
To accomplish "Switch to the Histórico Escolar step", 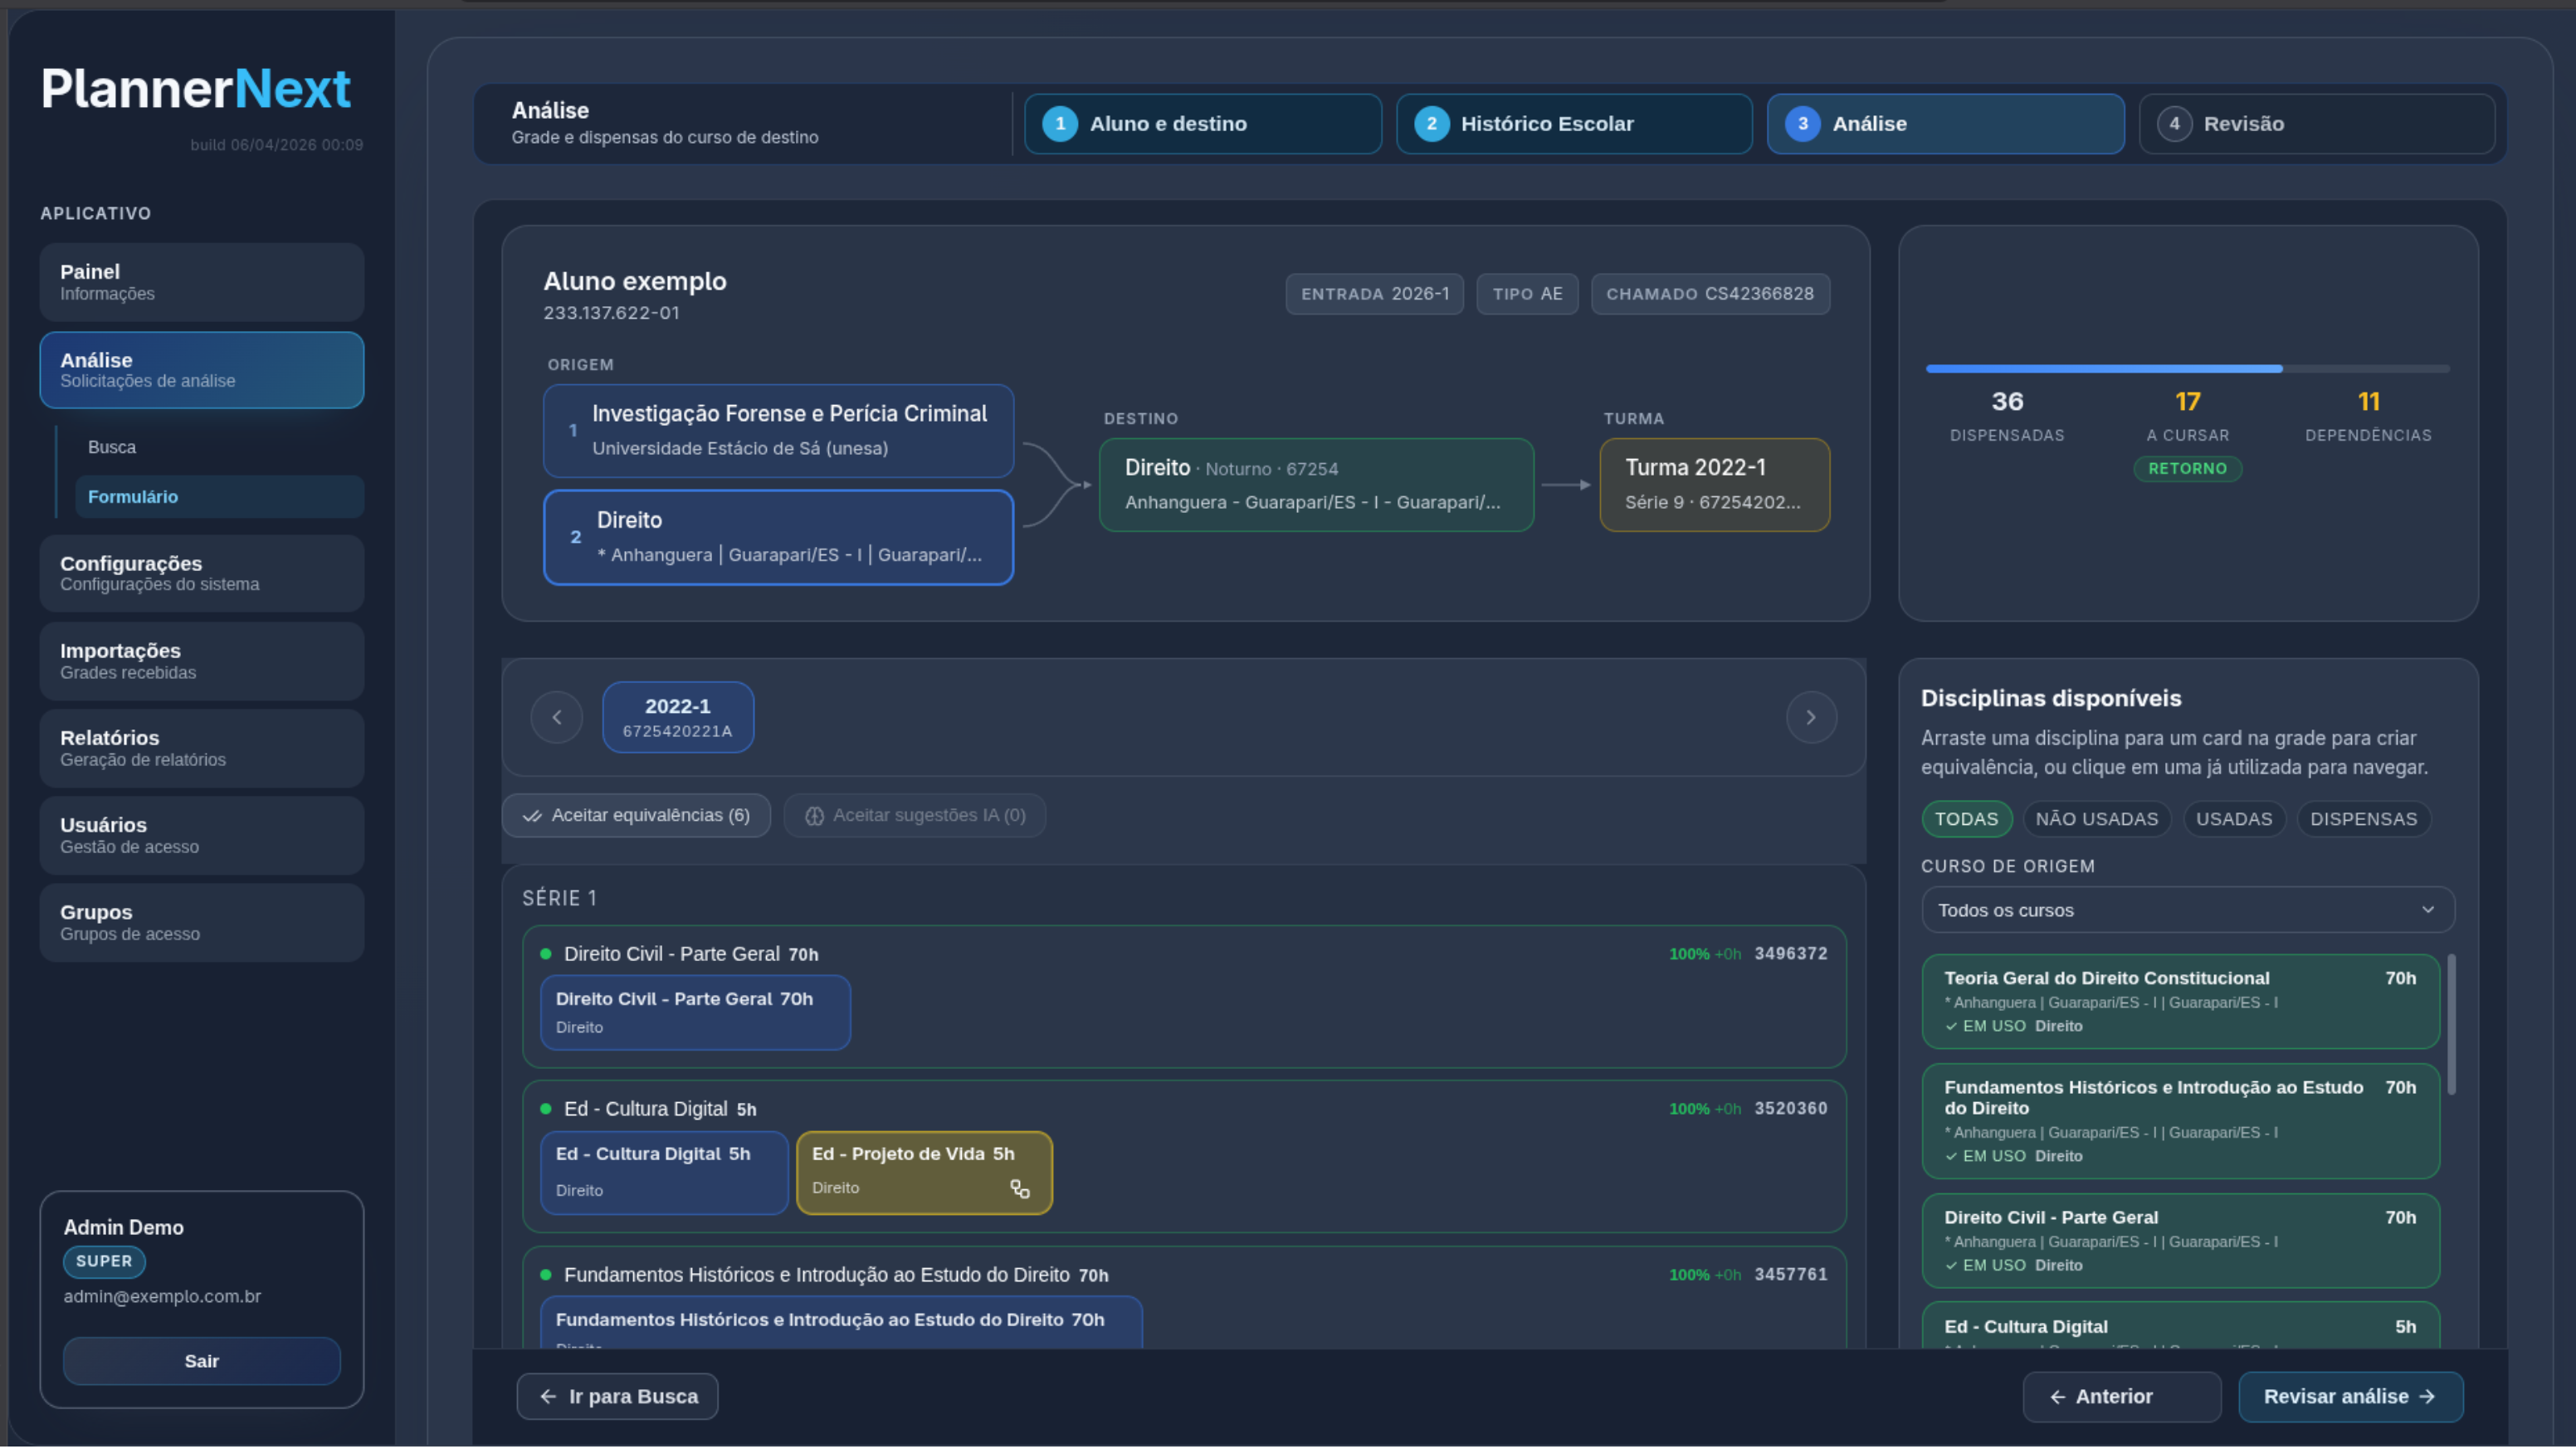I will point(1573,123).
